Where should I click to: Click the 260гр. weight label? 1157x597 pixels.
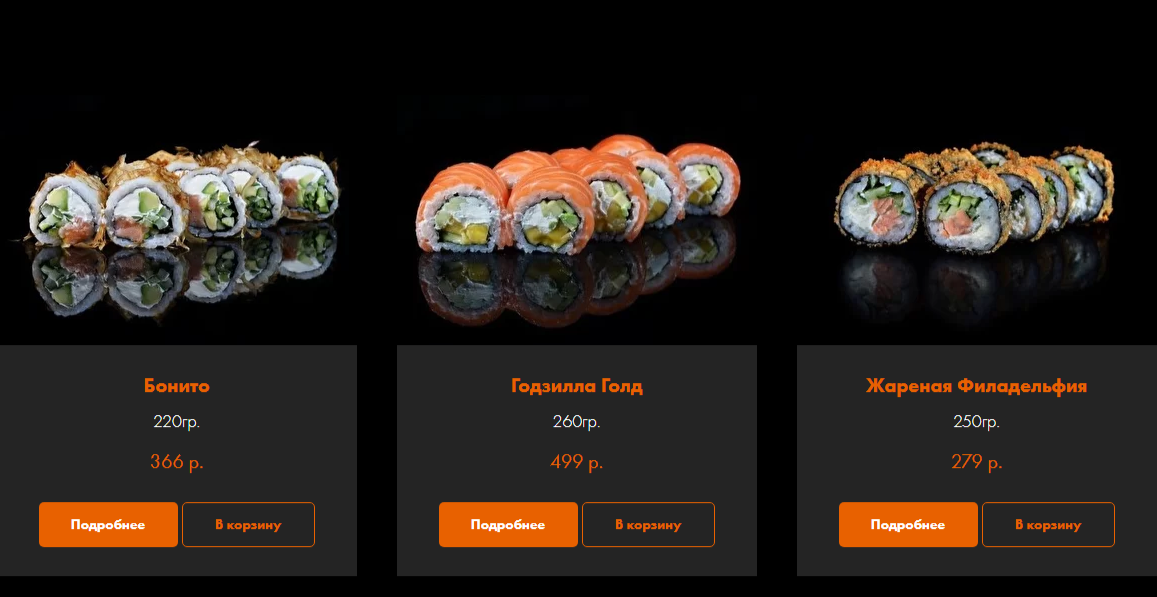click(577, 423)
